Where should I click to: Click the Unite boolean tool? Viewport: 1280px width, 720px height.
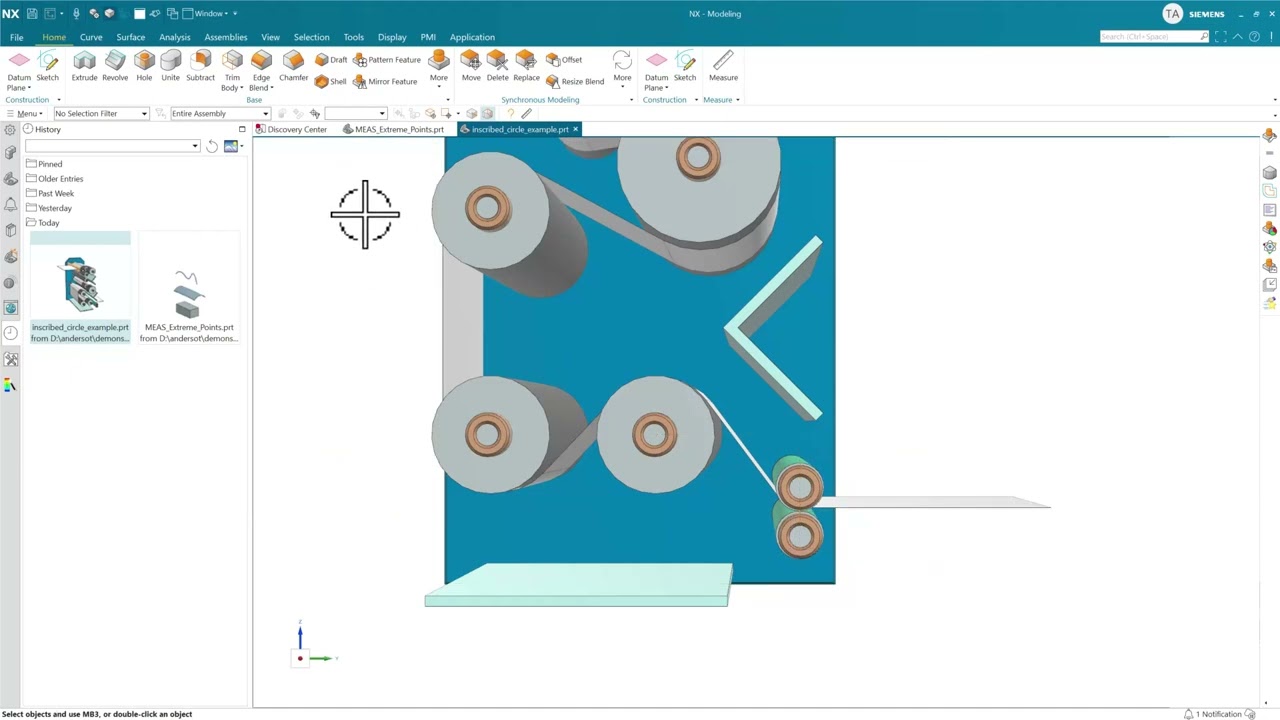(x=171, y=67)
